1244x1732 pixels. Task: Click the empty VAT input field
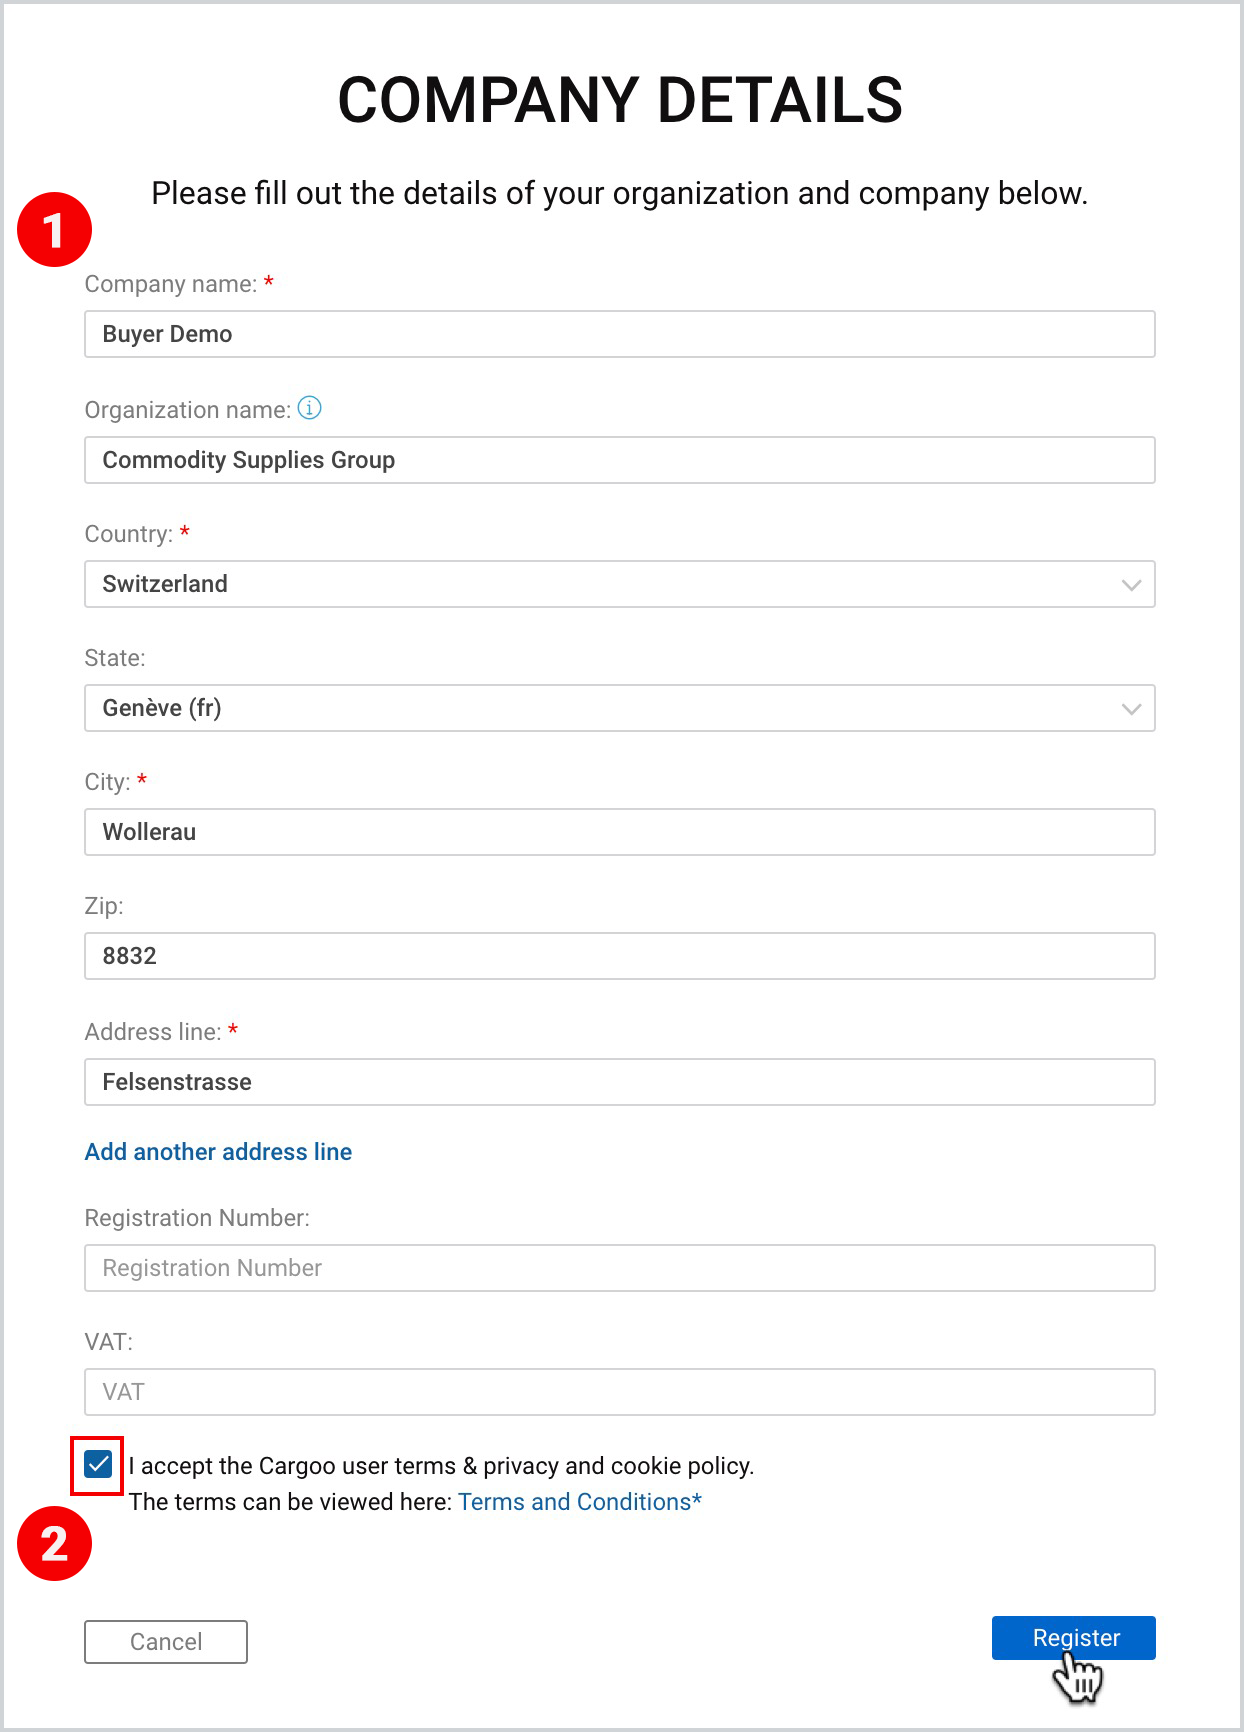coord(620,1392)
